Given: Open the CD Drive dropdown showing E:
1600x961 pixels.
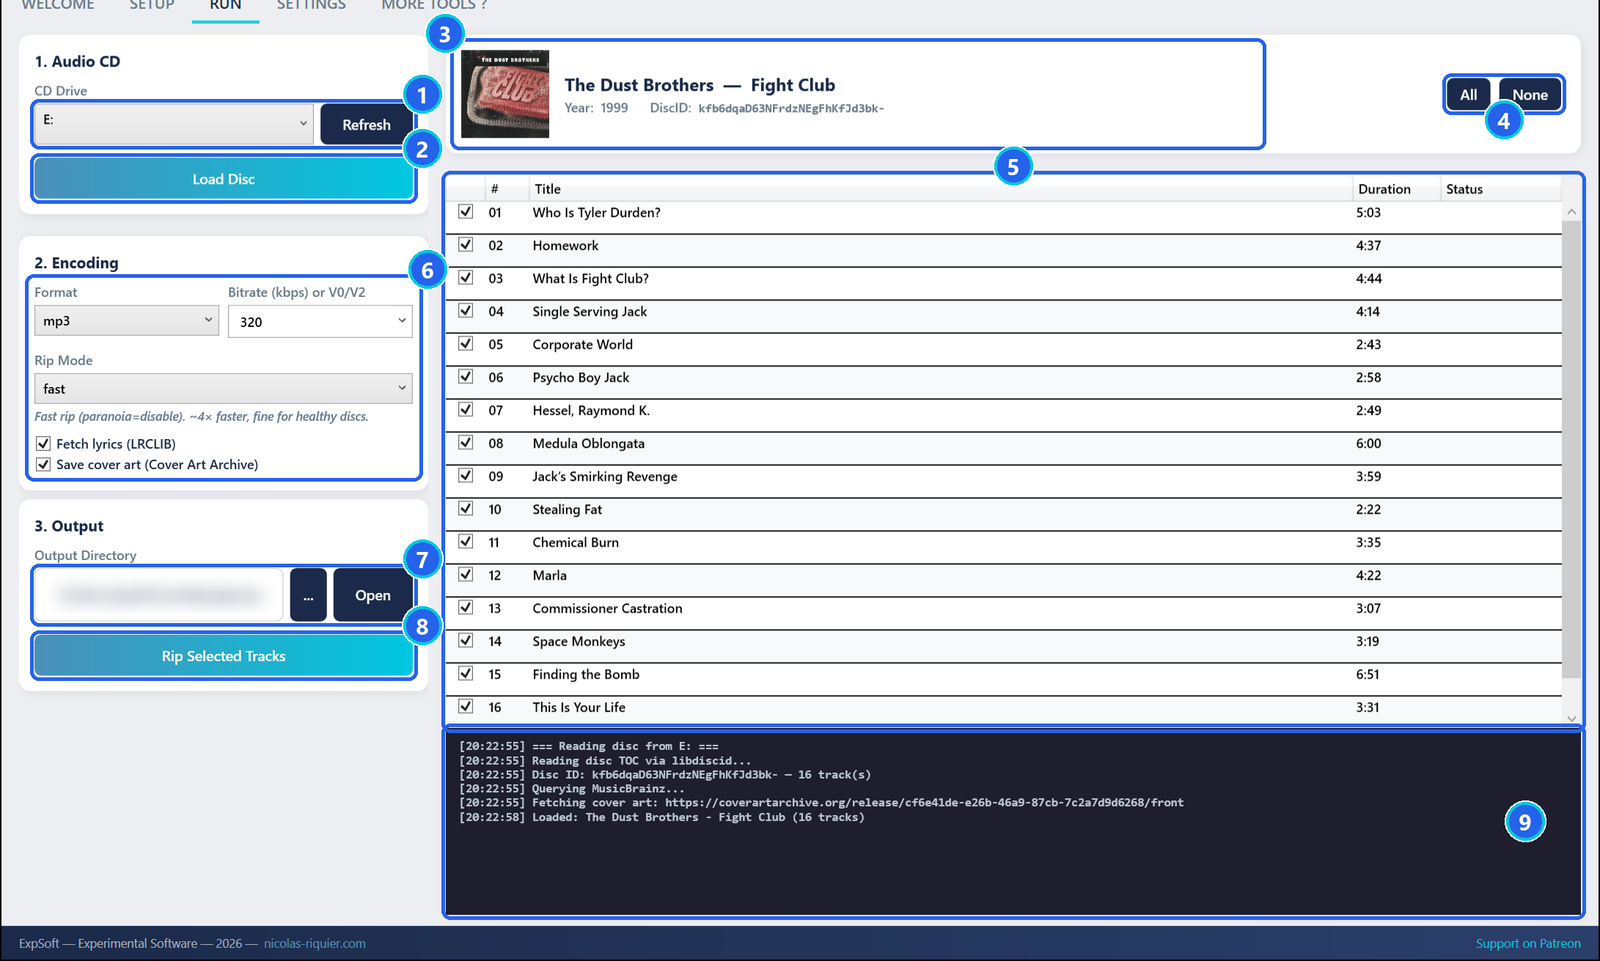Looking at the screenshot, I should pyautogui.click(x=175, y=124).
